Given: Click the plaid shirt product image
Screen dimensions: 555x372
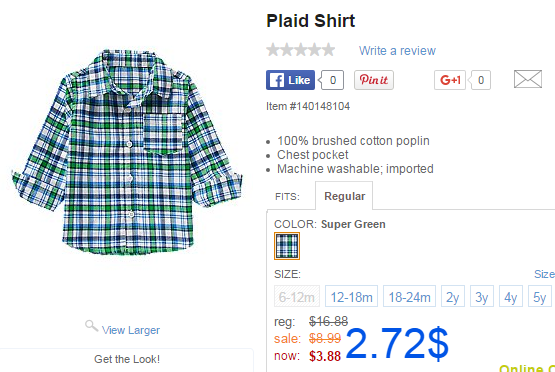Looking at the screenshot, I should 127,152.
